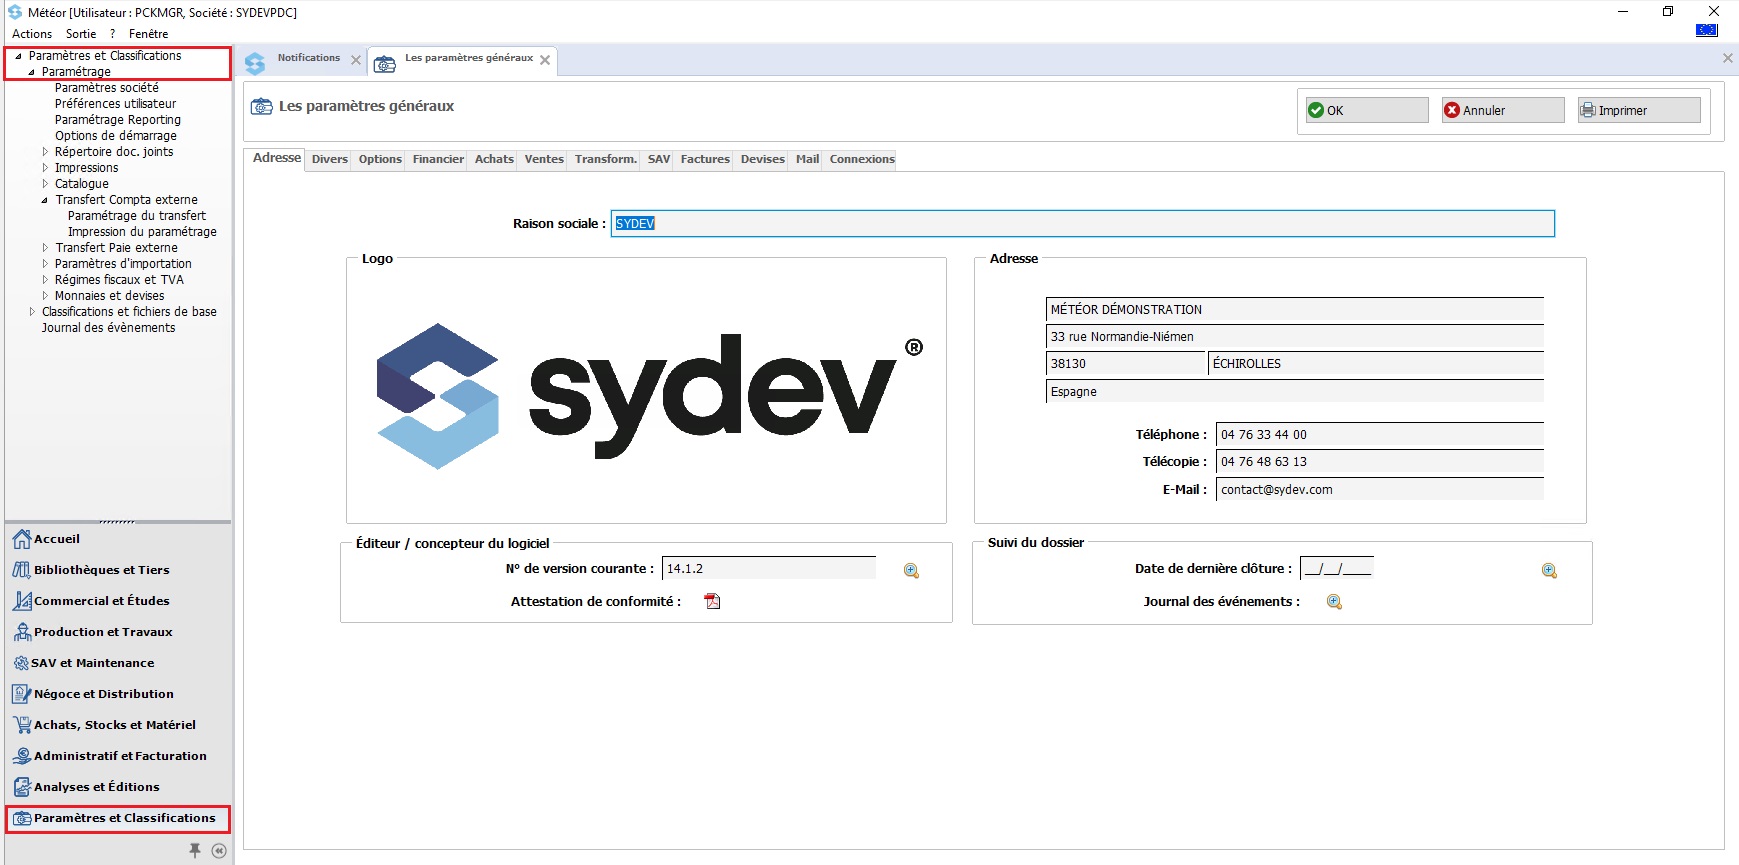
Task: Open Paramètres et Classifications module icon
Action: (x=22, y=818)
